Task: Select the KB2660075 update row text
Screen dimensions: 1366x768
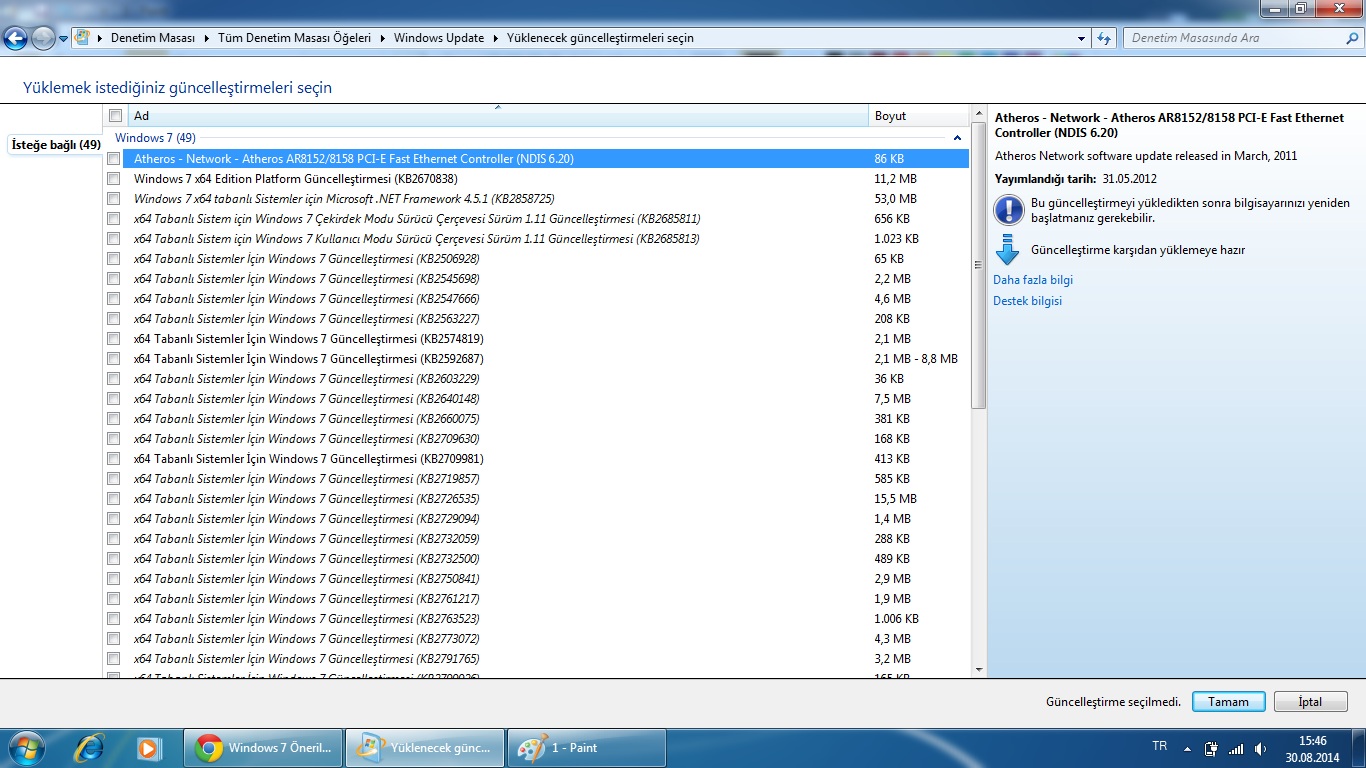Action: [306, 419]
